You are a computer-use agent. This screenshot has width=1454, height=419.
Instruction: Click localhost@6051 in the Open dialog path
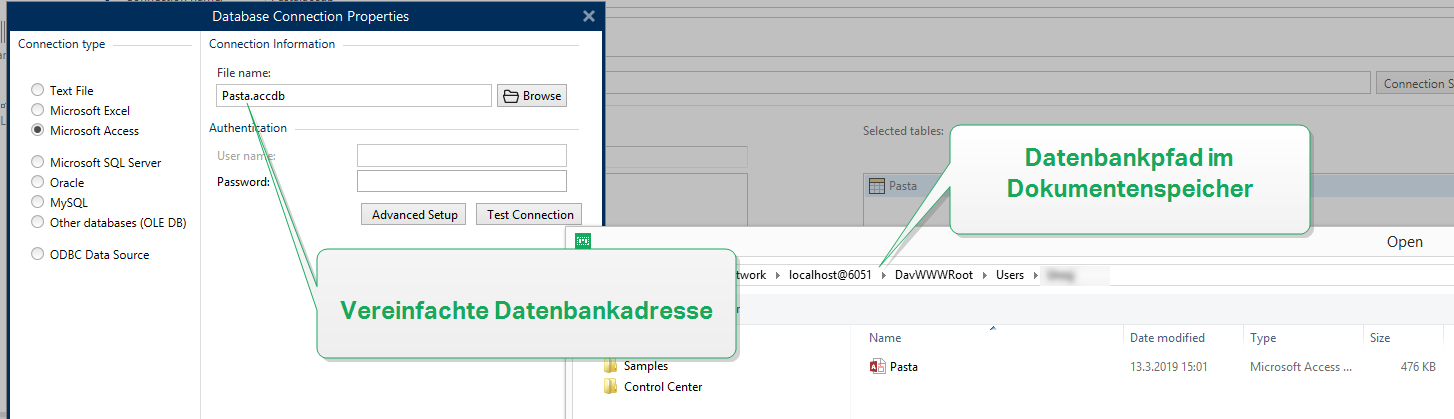[x=830, y=274]
